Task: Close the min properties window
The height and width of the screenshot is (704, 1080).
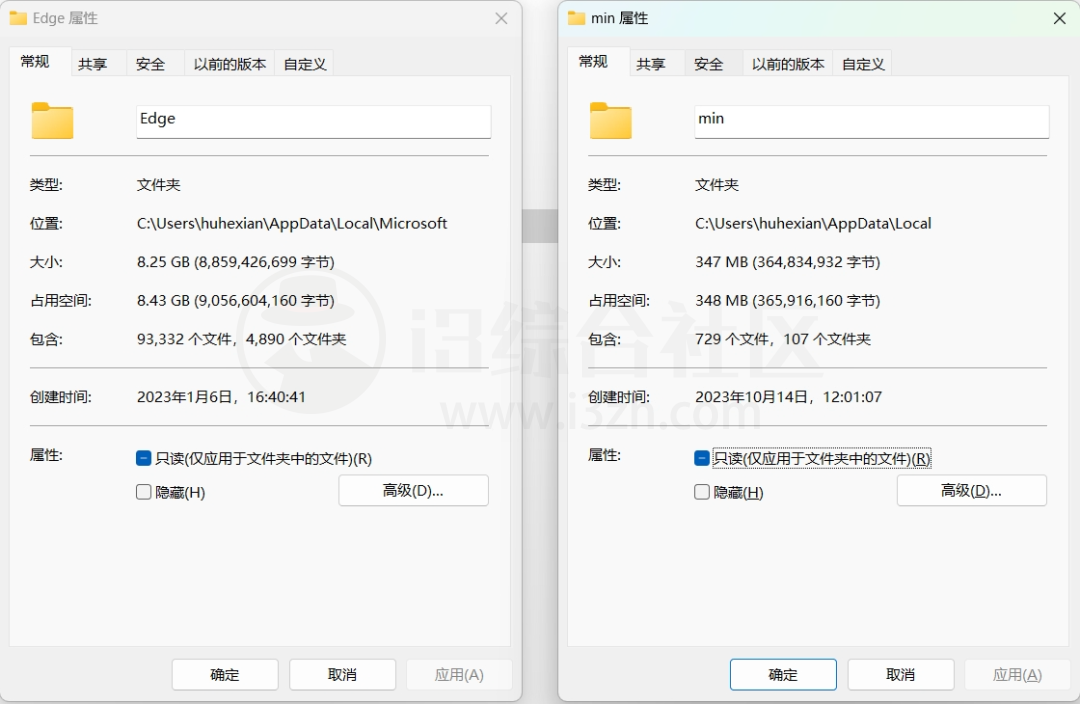Action: coord(1059,19)
